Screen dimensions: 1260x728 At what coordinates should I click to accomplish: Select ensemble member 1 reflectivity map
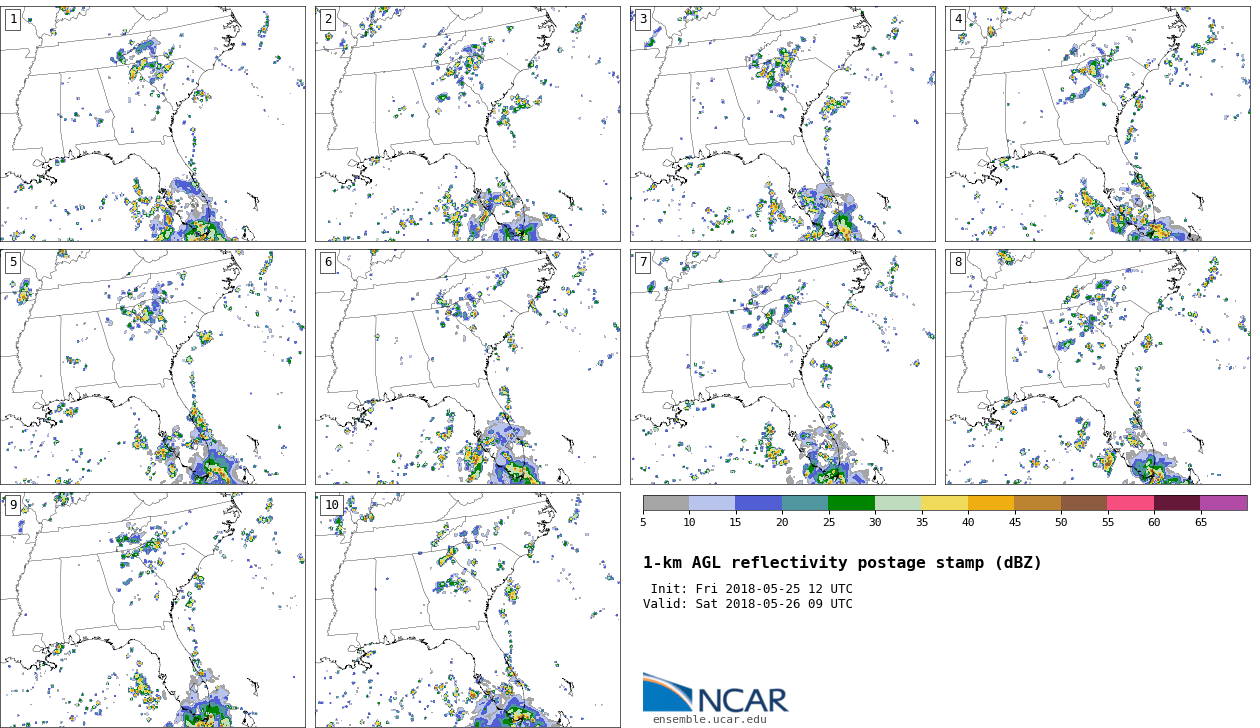(152, 123)
